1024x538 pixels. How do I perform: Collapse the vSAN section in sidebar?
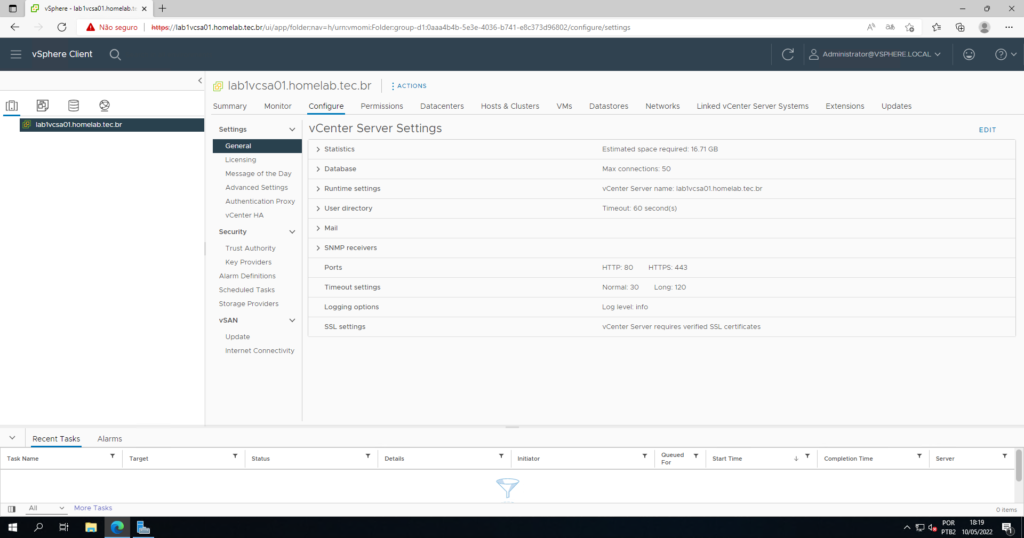click(292, 321)
